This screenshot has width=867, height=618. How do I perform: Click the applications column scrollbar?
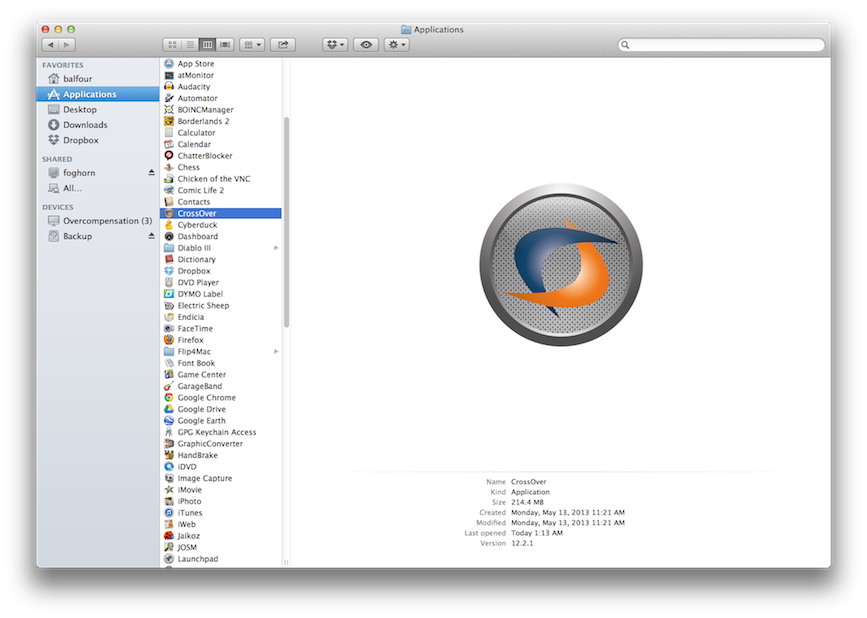(286, 220)
